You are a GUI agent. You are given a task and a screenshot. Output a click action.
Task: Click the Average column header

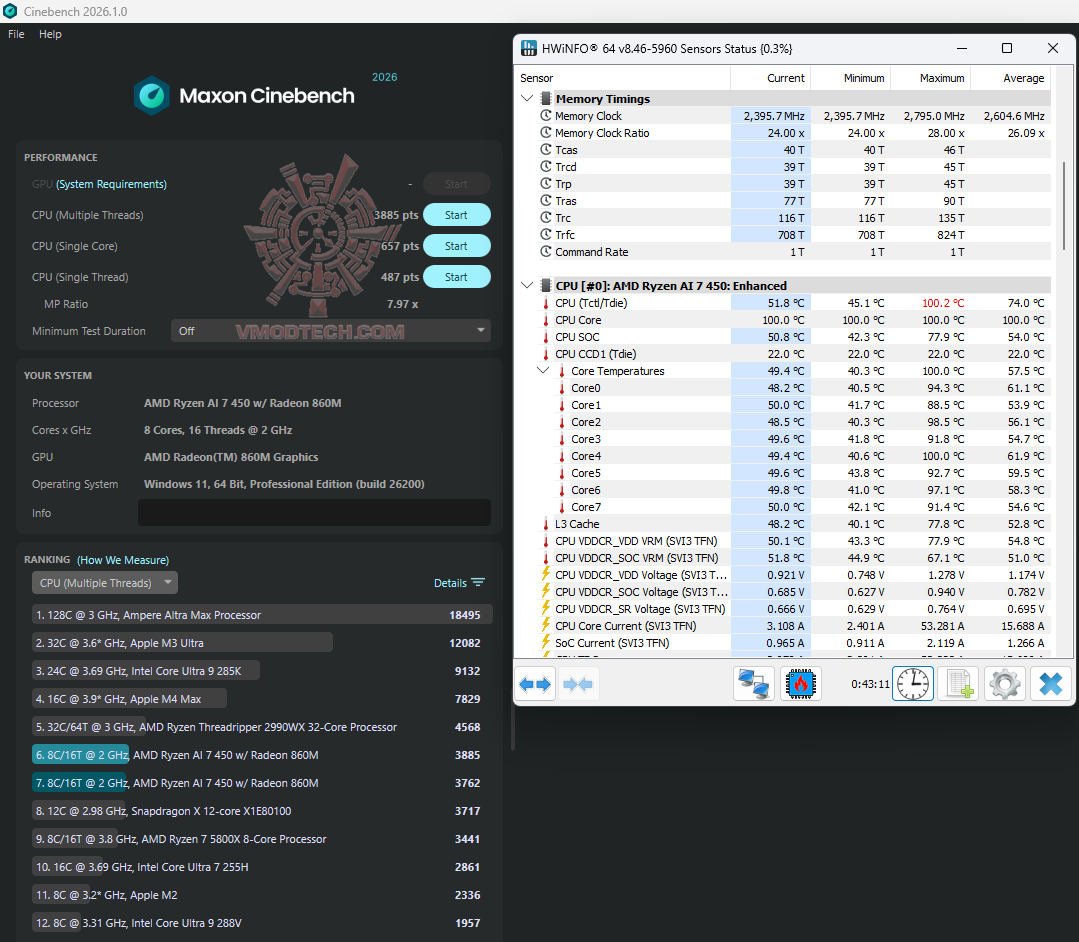[1011, 78]
